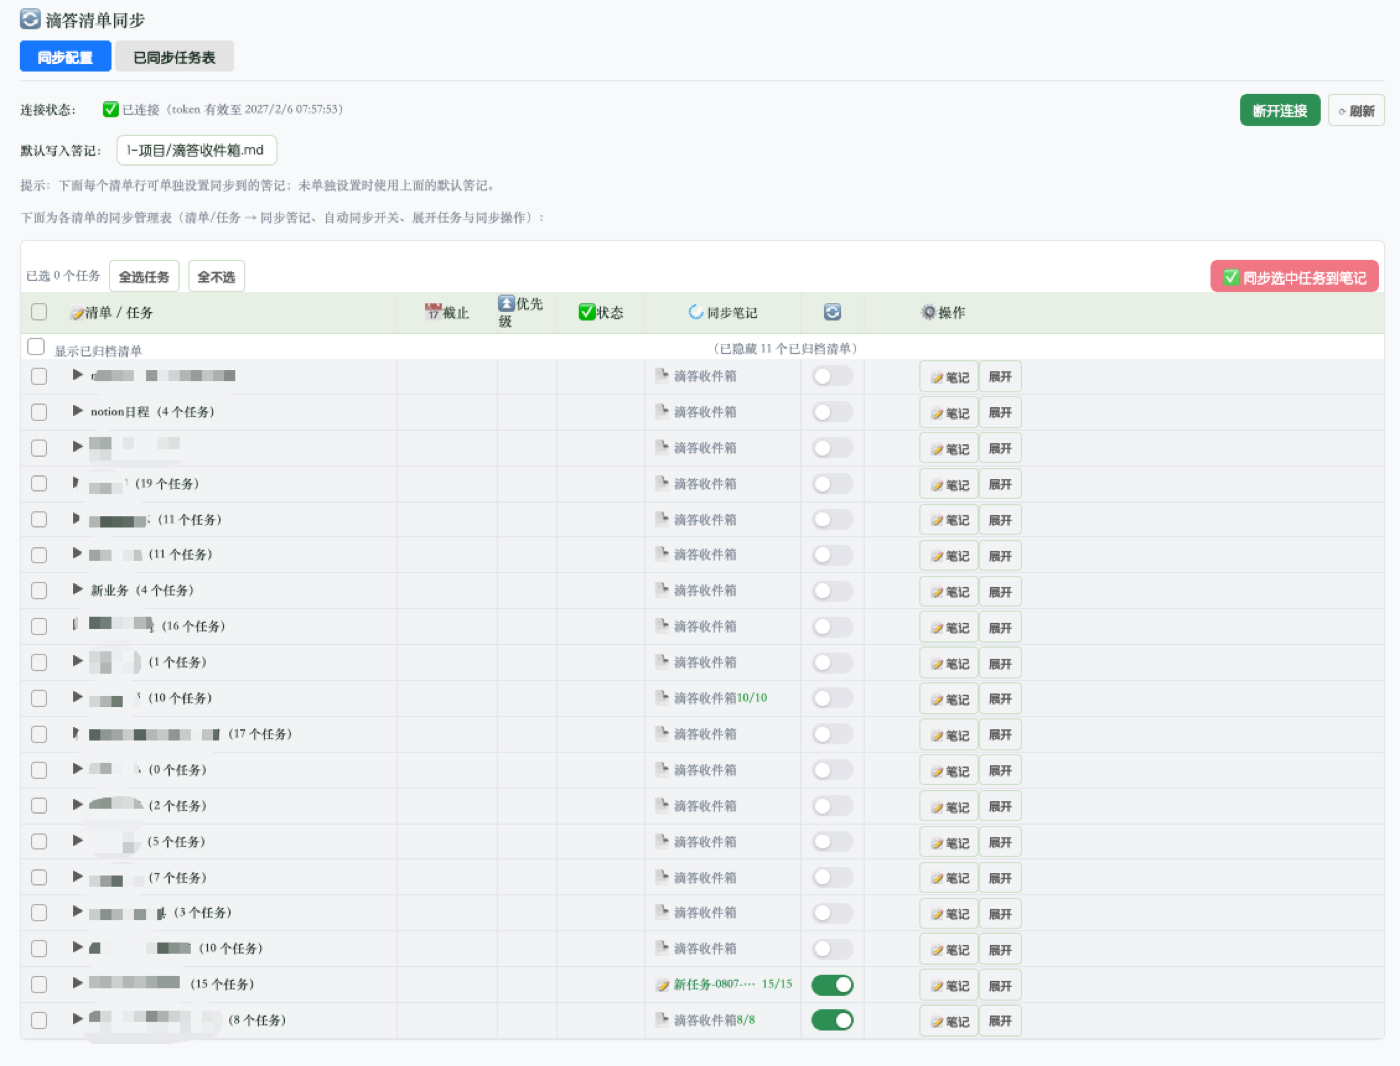
Task: Enable auto sync for notion日程 list
Action: coord(832,412)
